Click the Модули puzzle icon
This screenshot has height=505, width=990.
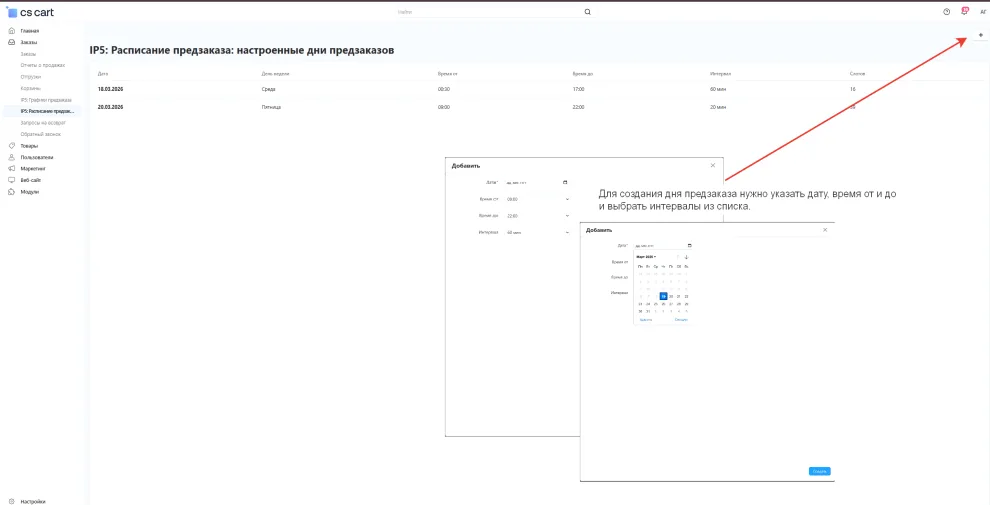(11, 191)
